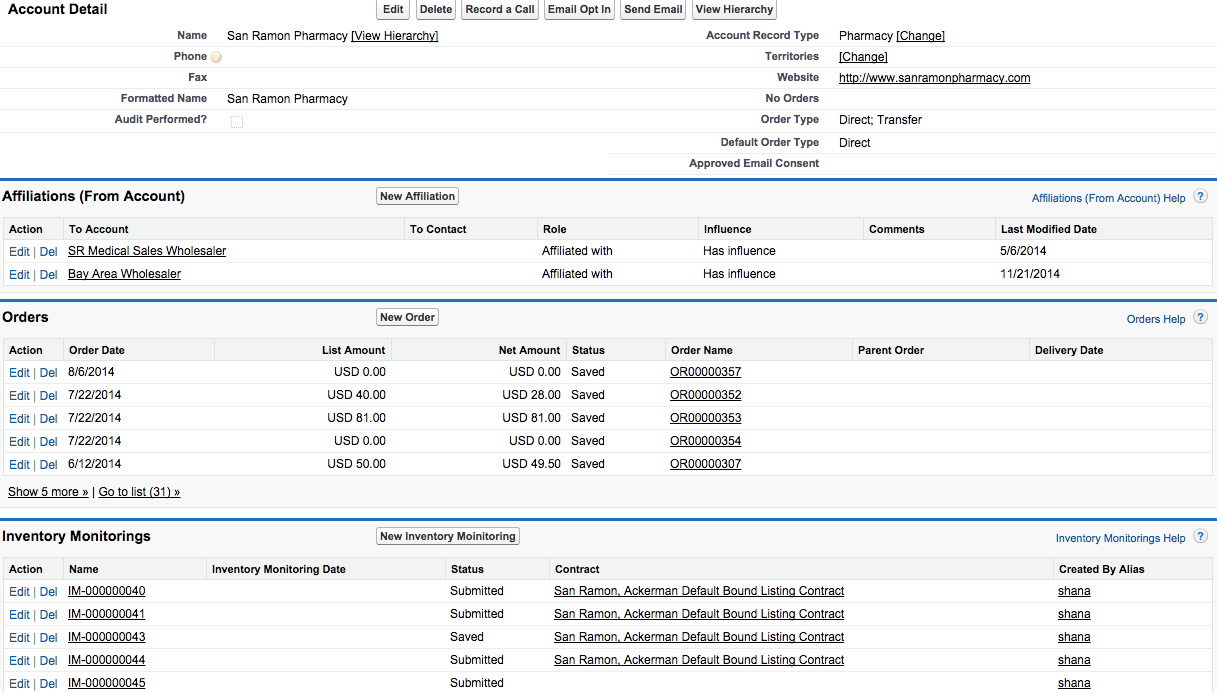Click the Orders Help question mark icon

pyautogui.click(x=1200, y=318)
